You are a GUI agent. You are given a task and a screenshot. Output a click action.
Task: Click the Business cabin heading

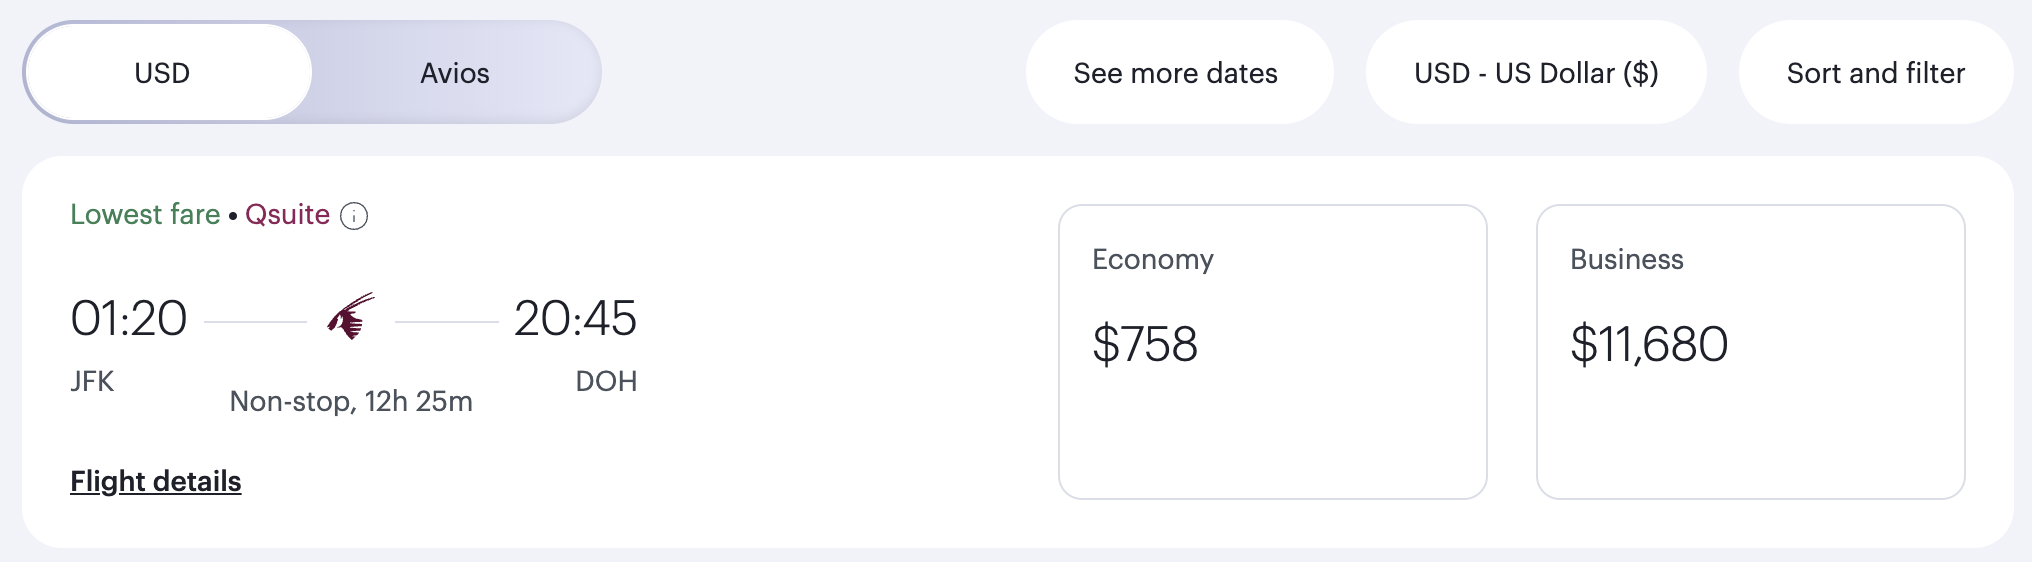click(1627, 260)
